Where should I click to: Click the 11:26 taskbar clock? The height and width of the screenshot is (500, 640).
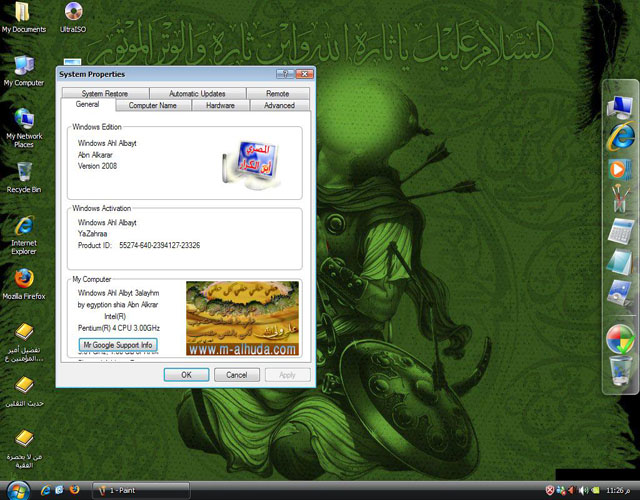click(620, 490)
